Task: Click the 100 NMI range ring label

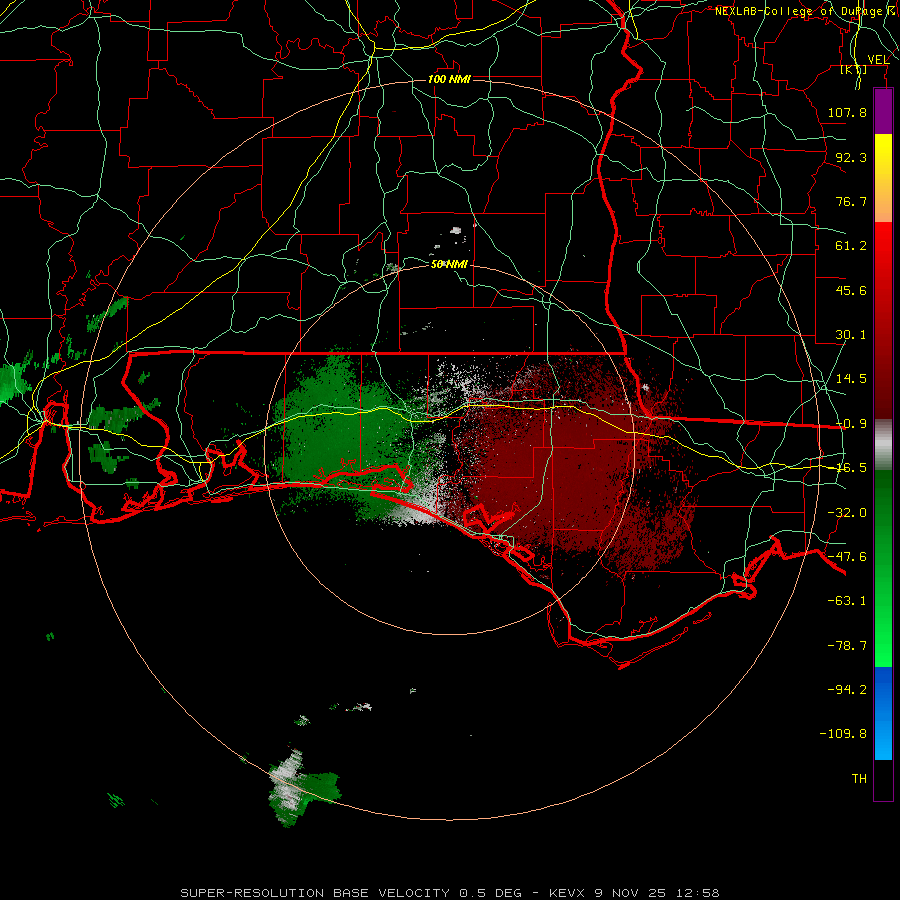Action: 449,79
